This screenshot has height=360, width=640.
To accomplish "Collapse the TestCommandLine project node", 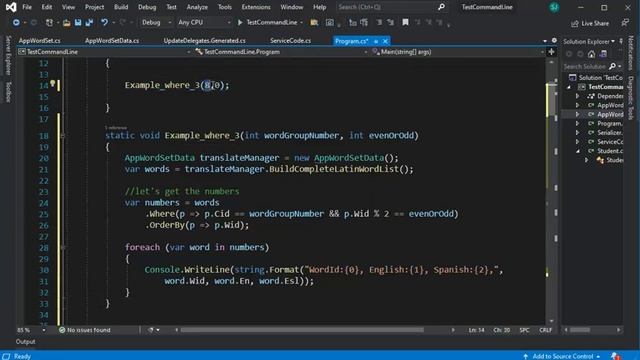I will [569, 87].
